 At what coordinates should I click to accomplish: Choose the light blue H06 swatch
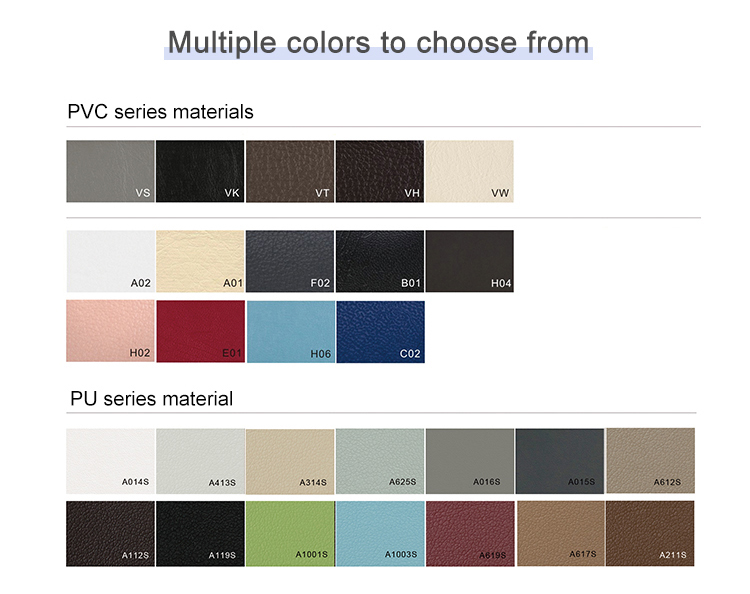(x=290, y=331)
